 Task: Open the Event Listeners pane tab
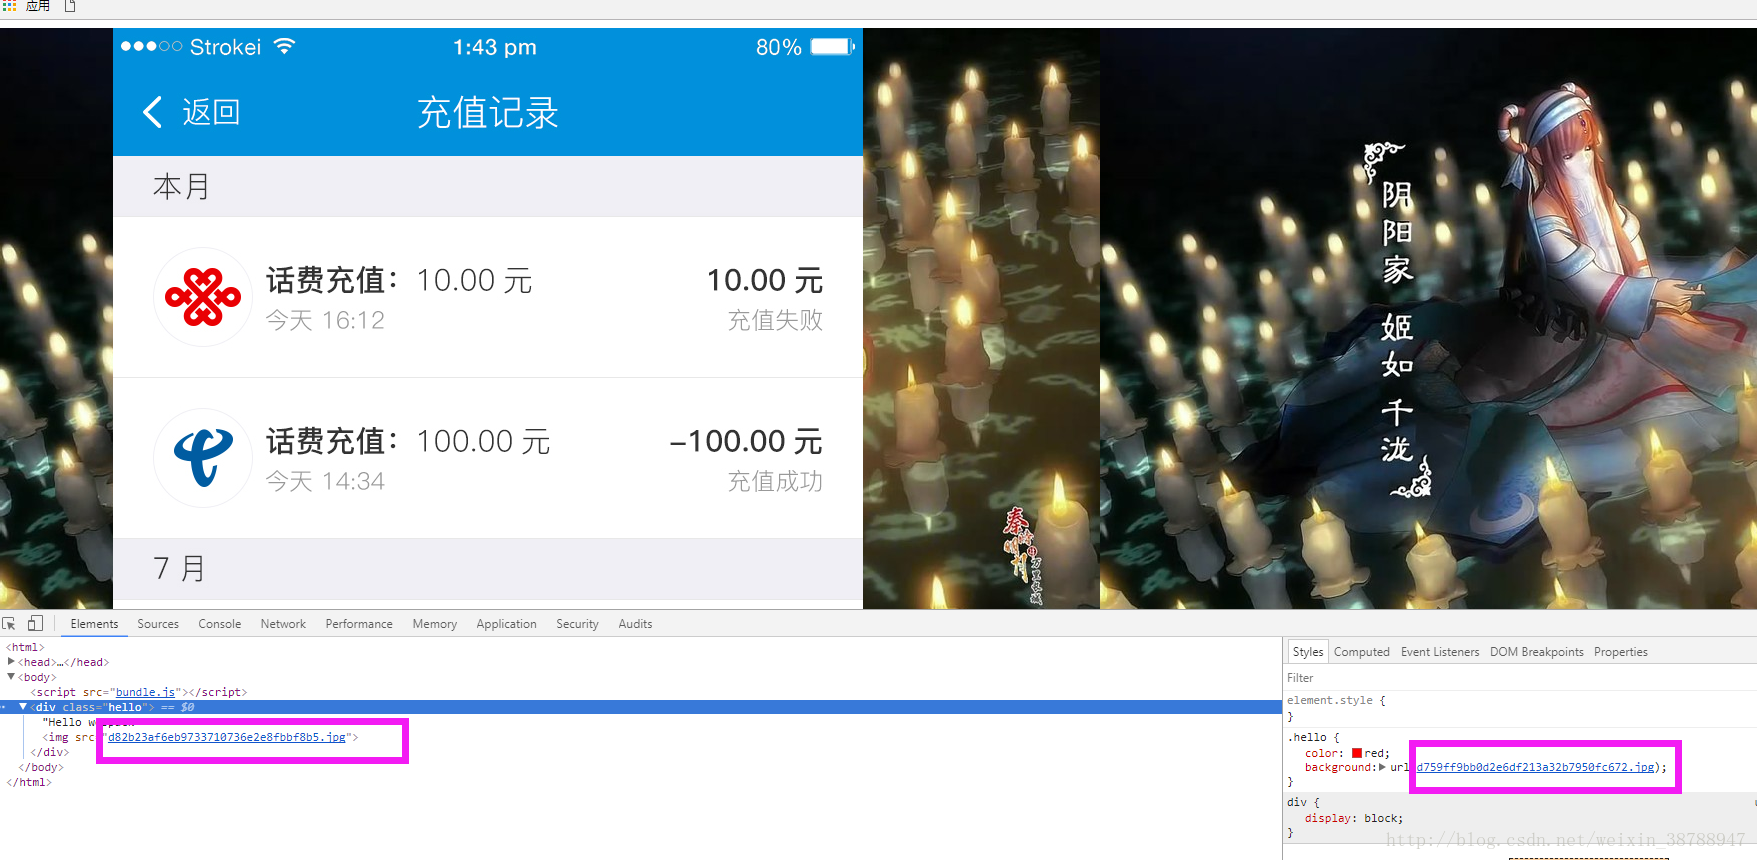1440,652
